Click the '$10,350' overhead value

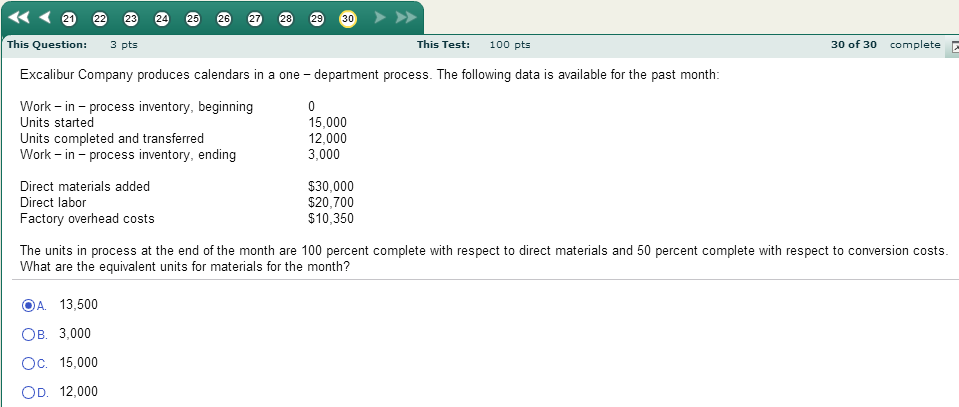tap(331, 218)
